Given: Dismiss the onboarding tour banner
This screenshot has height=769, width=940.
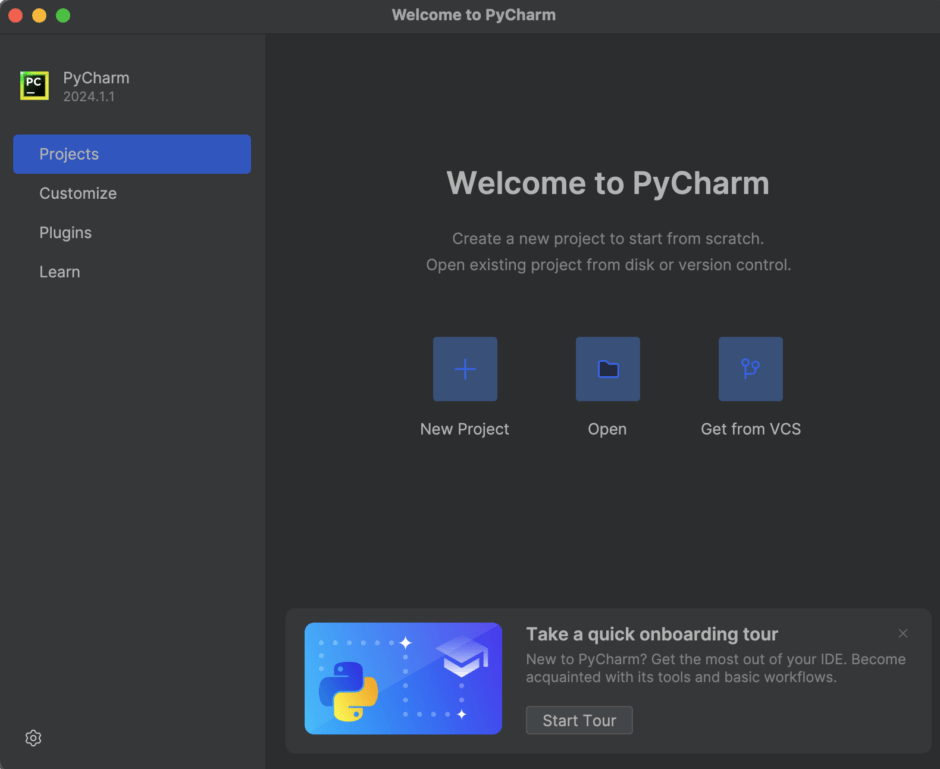Looking at the screenshot, I should (x=903, y=633).
